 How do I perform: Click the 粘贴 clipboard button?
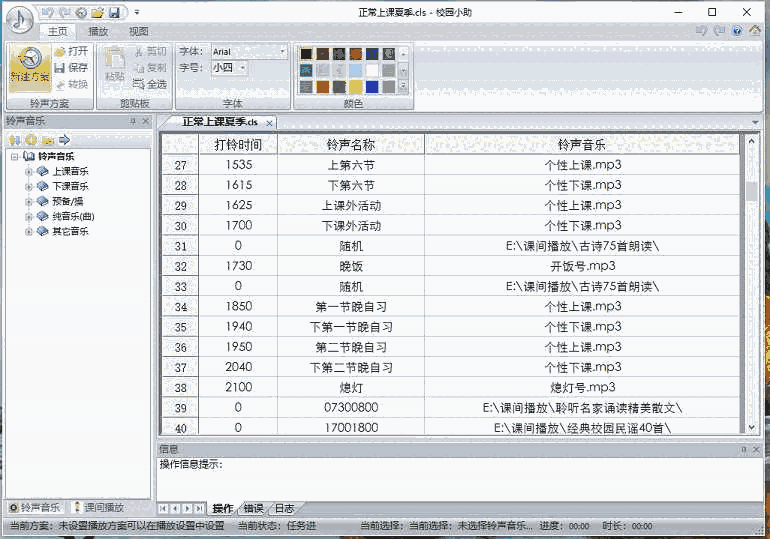coord(114,64)
